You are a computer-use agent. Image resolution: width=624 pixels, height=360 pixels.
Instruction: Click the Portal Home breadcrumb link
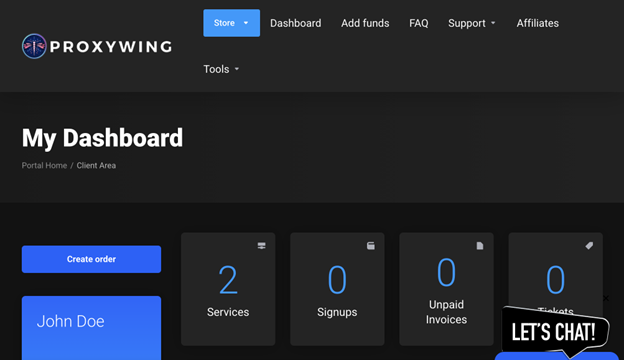(x=44, y=165)
